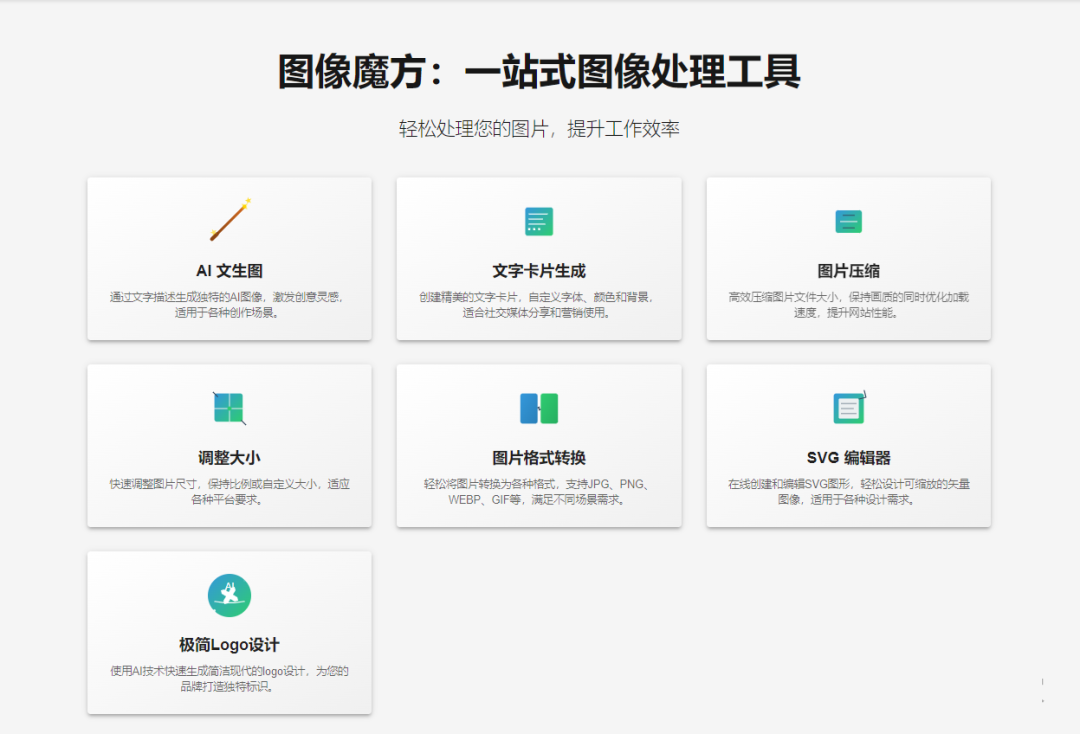
Task: Click the subtitle 轻松处理您的图片 text
Action: pyautogui.click(x=540, y=128)
